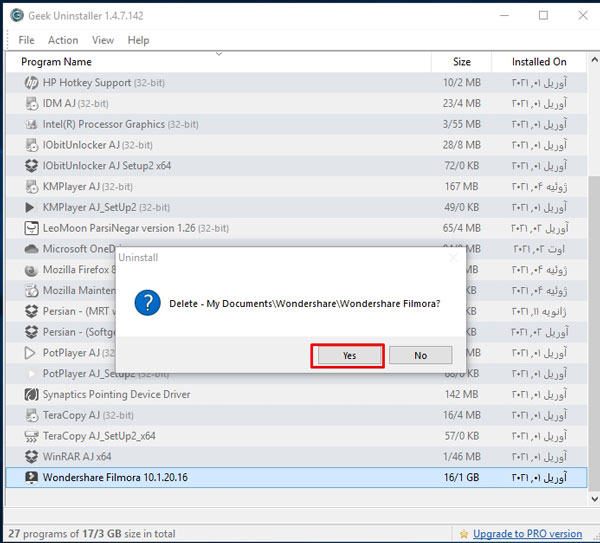Click the LeoMoon ParsiNegar icon
Image resolution: width=600 pixels, height=543 pixels.
coord(31,228)
